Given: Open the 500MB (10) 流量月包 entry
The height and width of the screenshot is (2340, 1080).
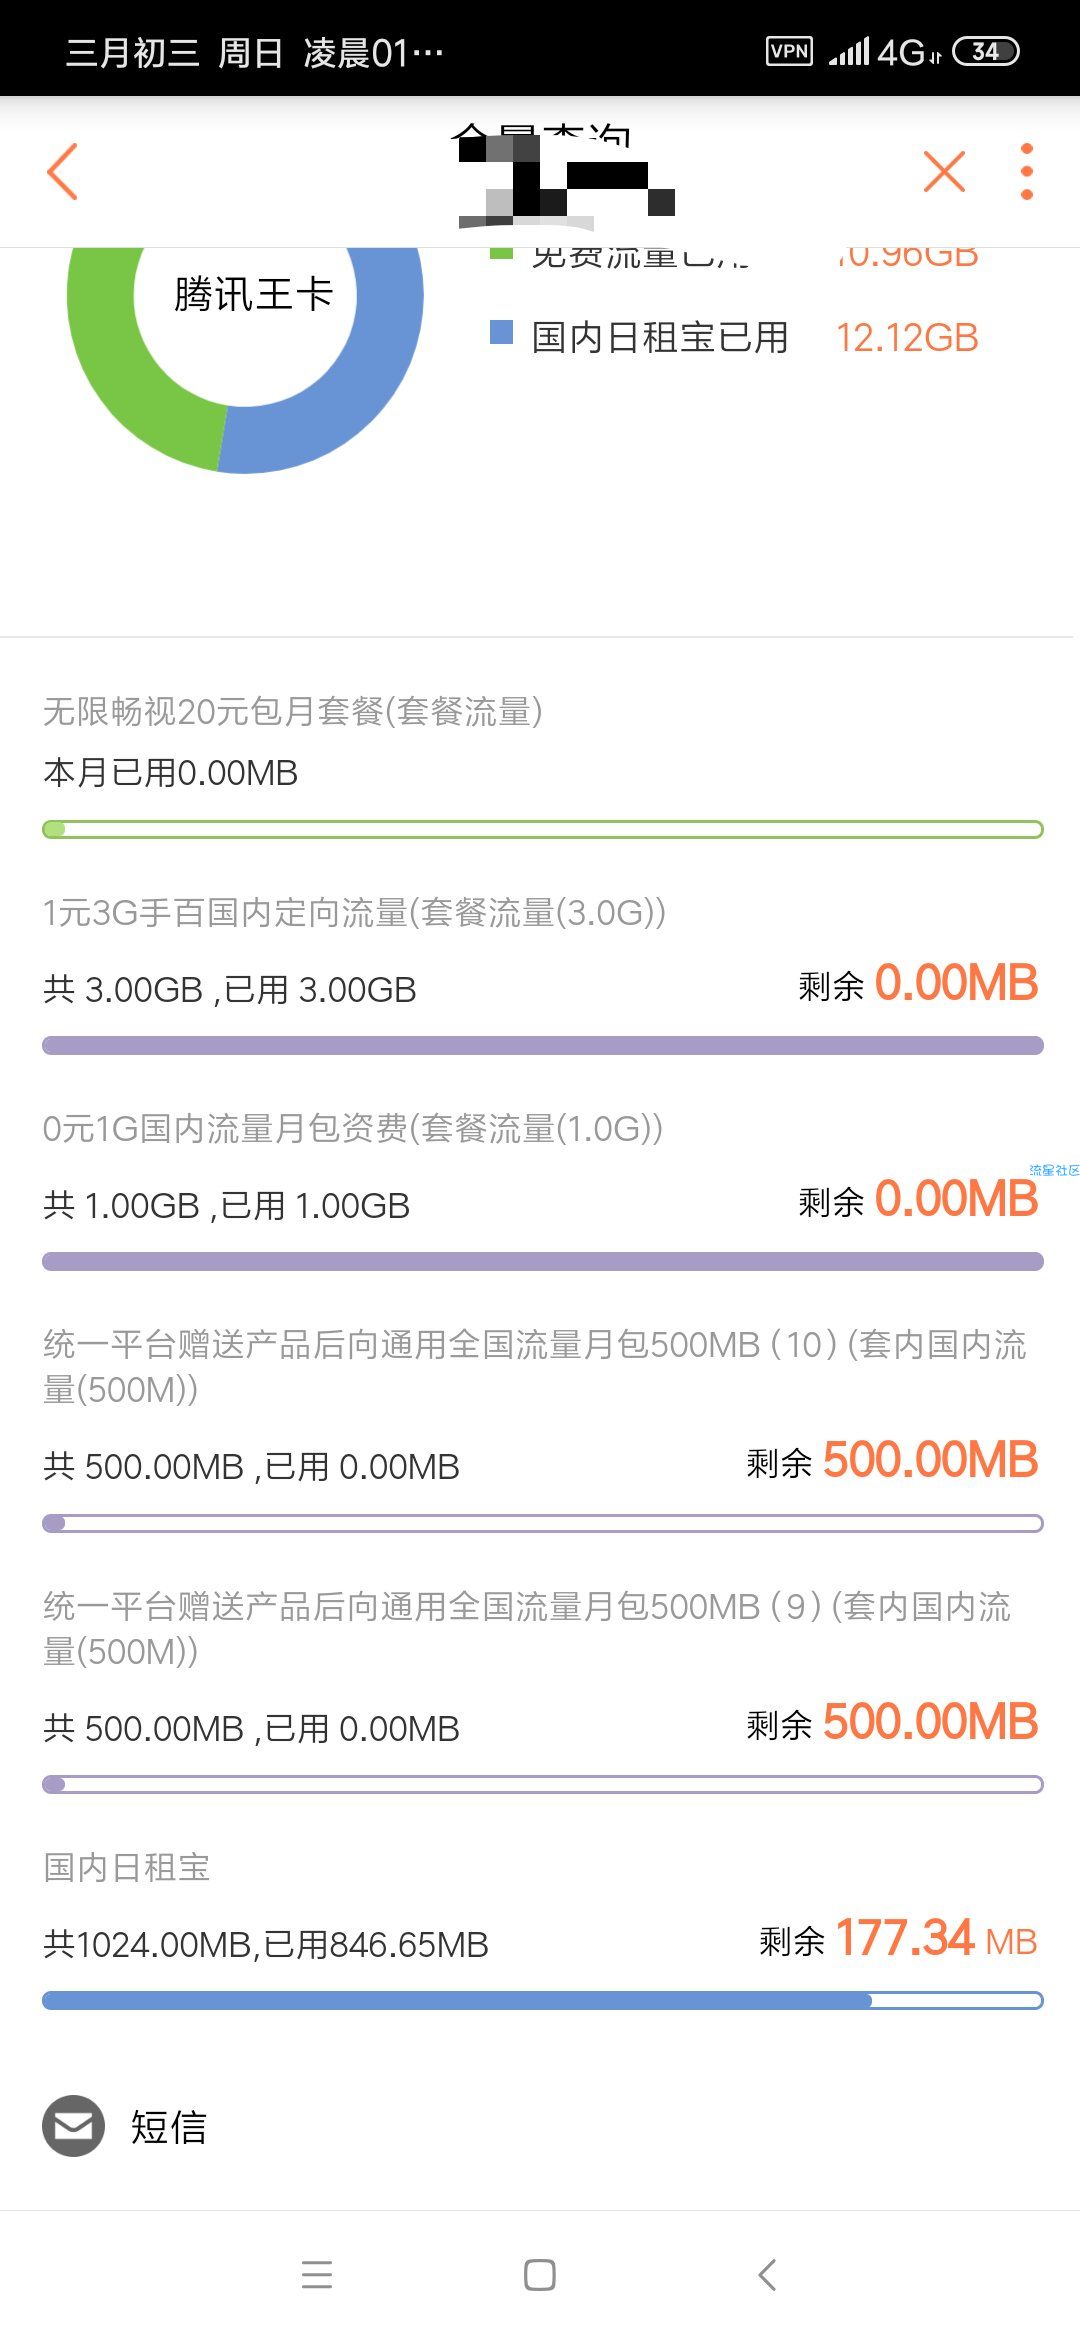Looking at the screenshot, I should (543, 1428).
